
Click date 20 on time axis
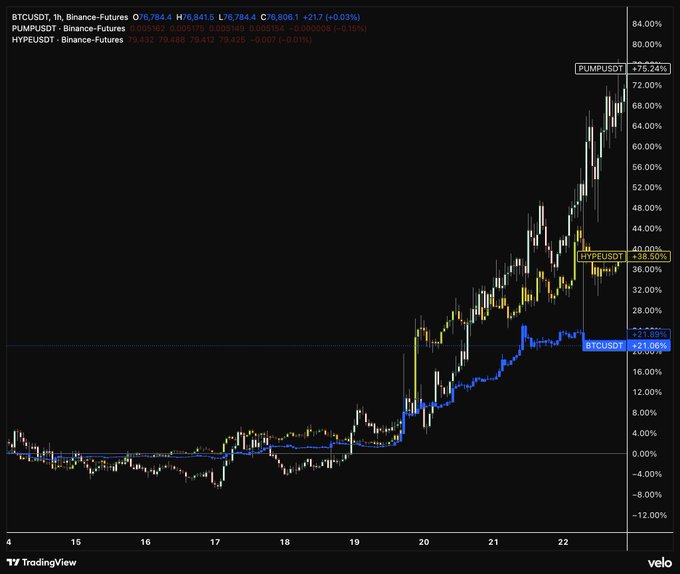coord(424,542)
